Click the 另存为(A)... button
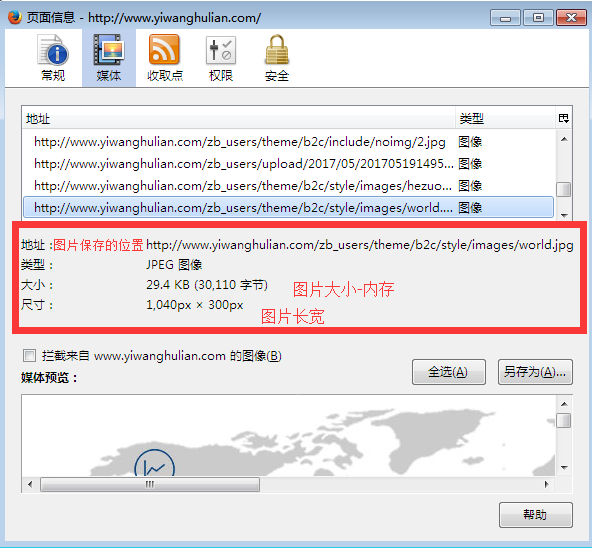 (535, 372)
